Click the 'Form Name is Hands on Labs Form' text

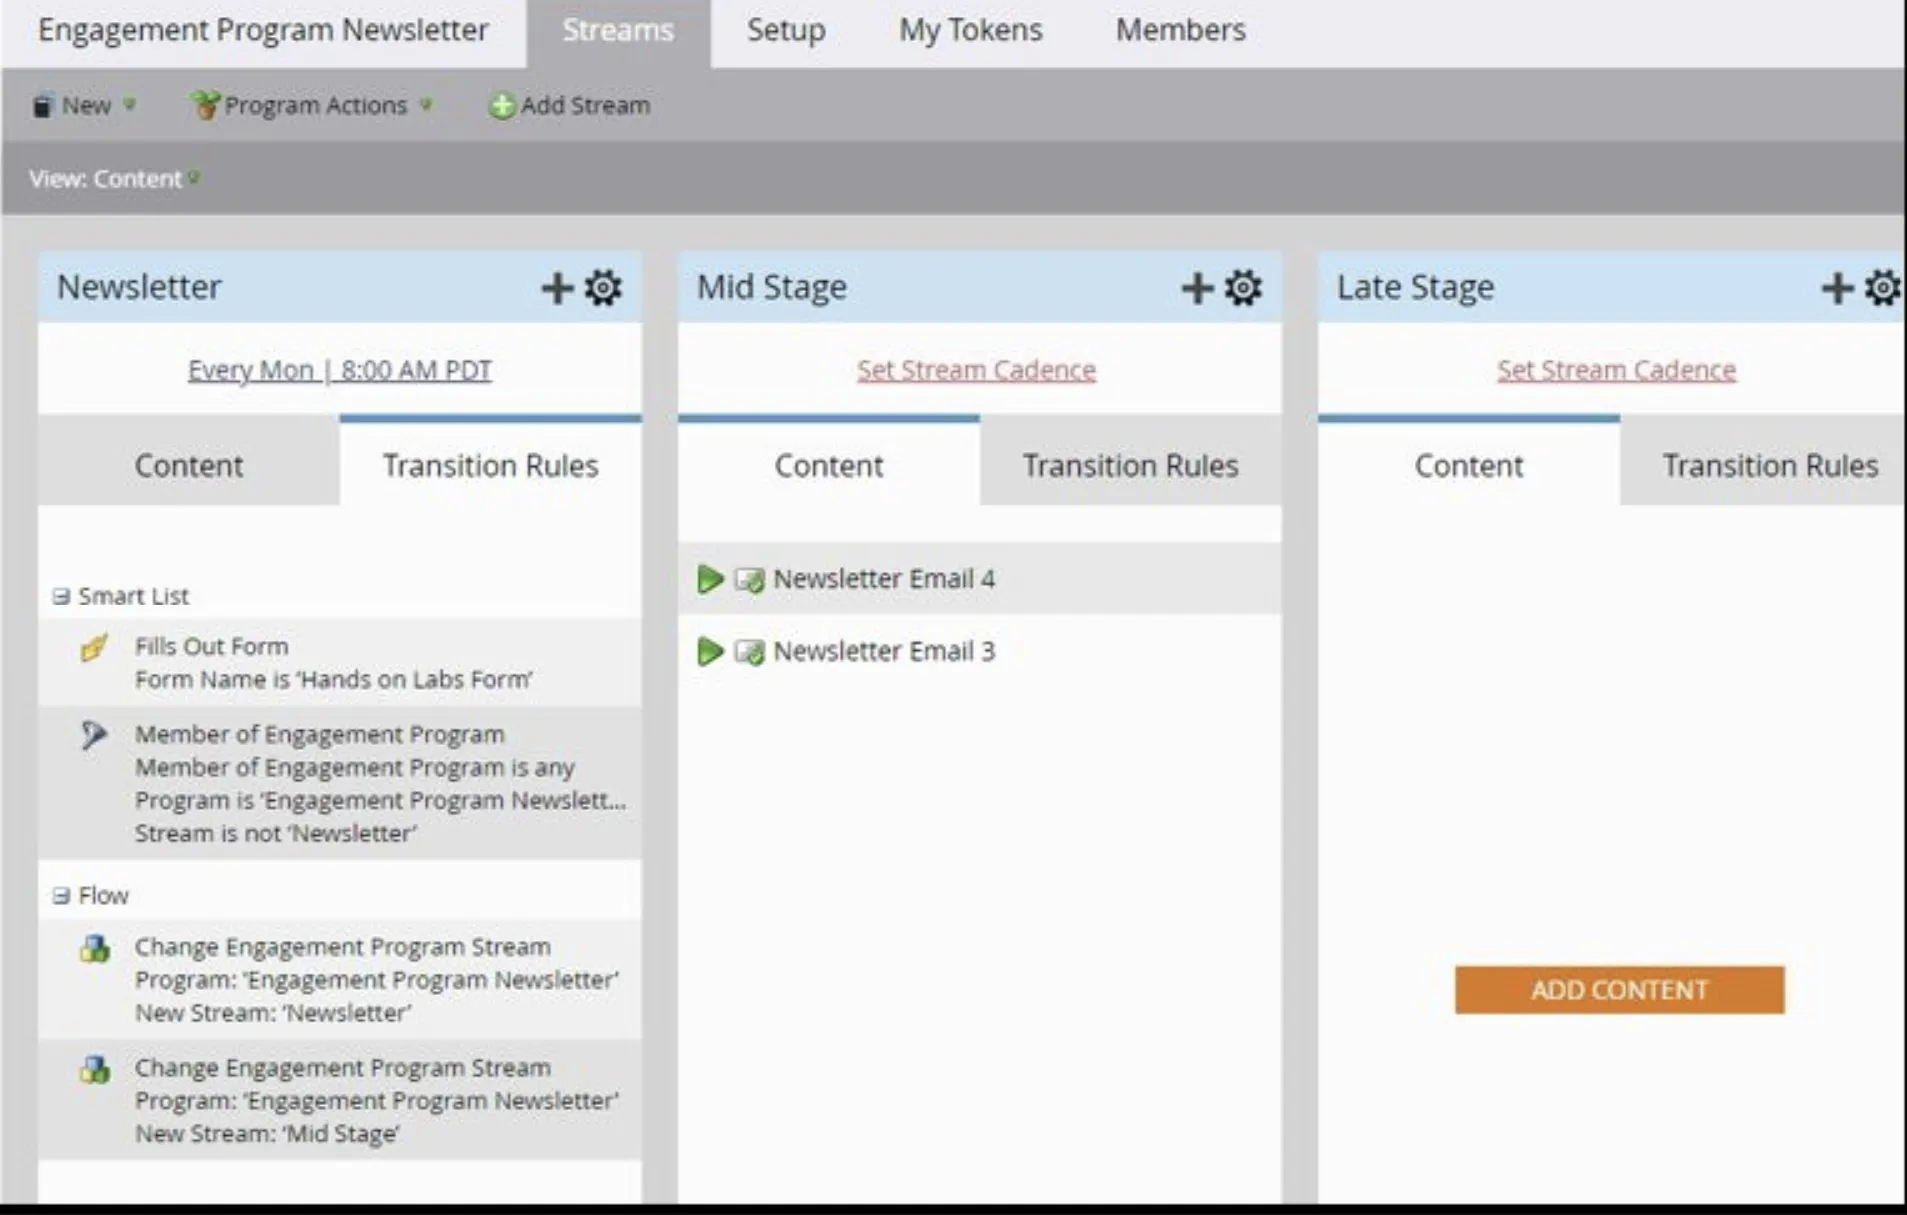[x=334, y=680]
